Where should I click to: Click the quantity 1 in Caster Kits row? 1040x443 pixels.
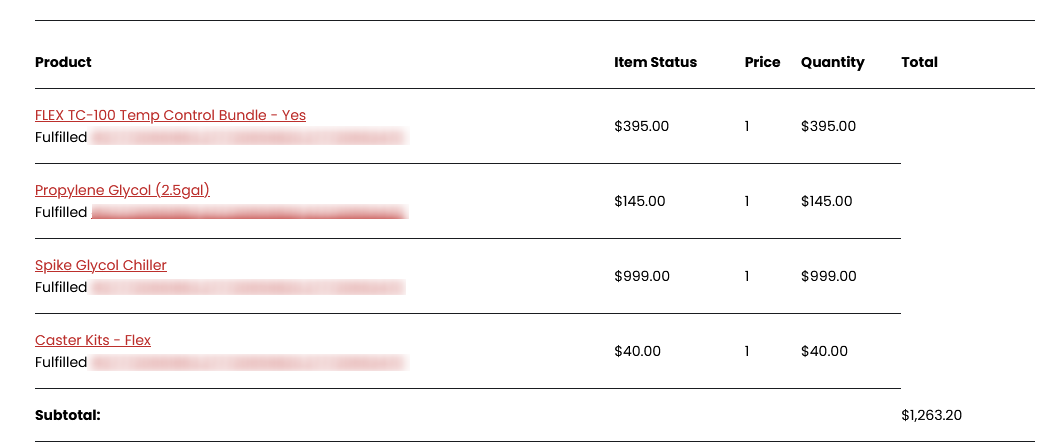[747, 351]
